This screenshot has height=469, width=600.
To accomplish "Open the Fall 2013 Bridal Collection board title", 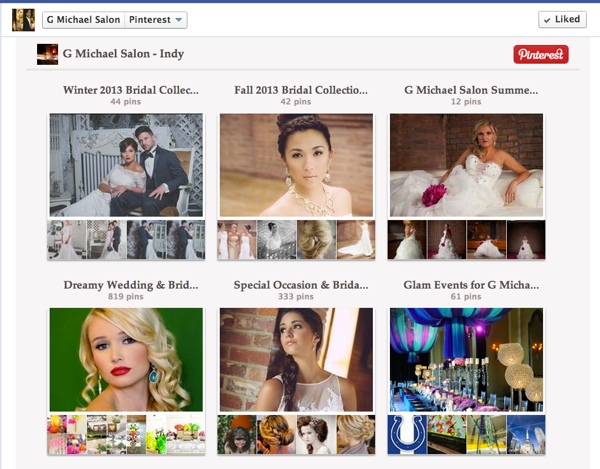I will tap(301, 90).
